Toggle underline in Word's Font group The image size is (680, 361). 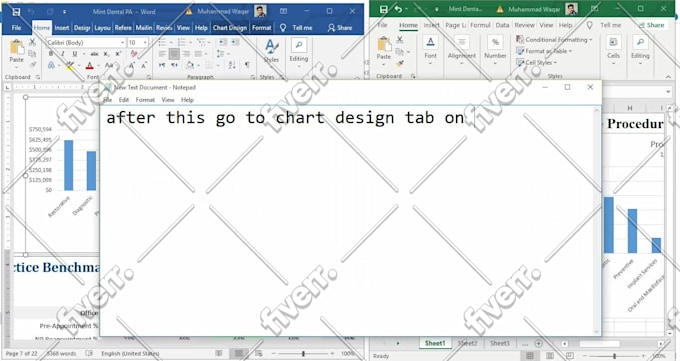click(75, 54)
